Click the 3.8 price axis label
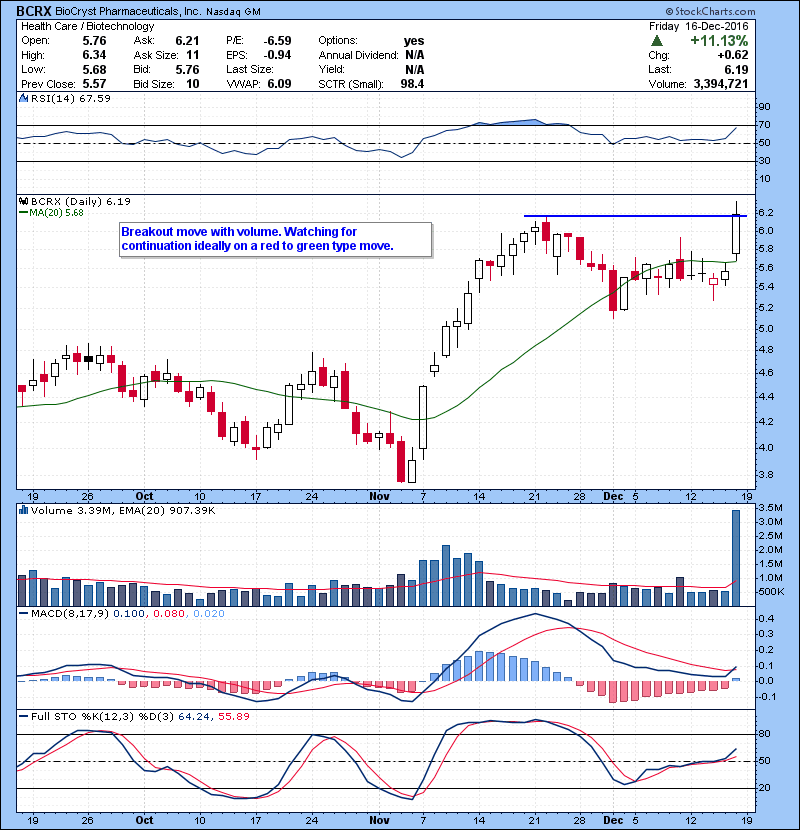The width and height of the screenshot is (800, 830). pyautogui.click(x=766, y=475)
